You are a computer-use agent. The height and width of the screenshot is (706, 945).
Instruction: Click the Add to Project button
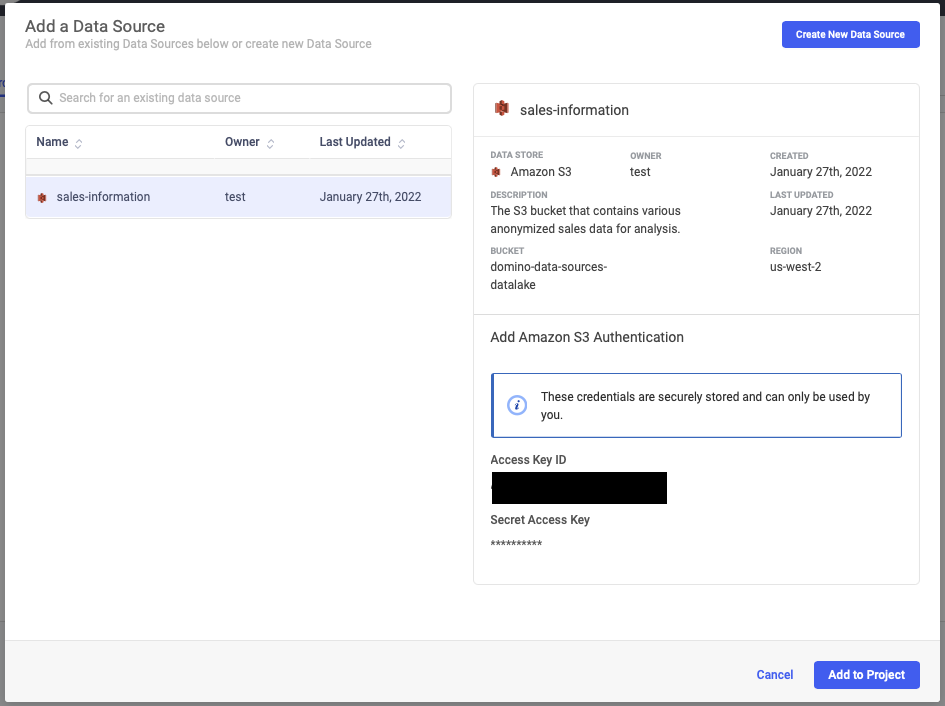pos(866,675)
